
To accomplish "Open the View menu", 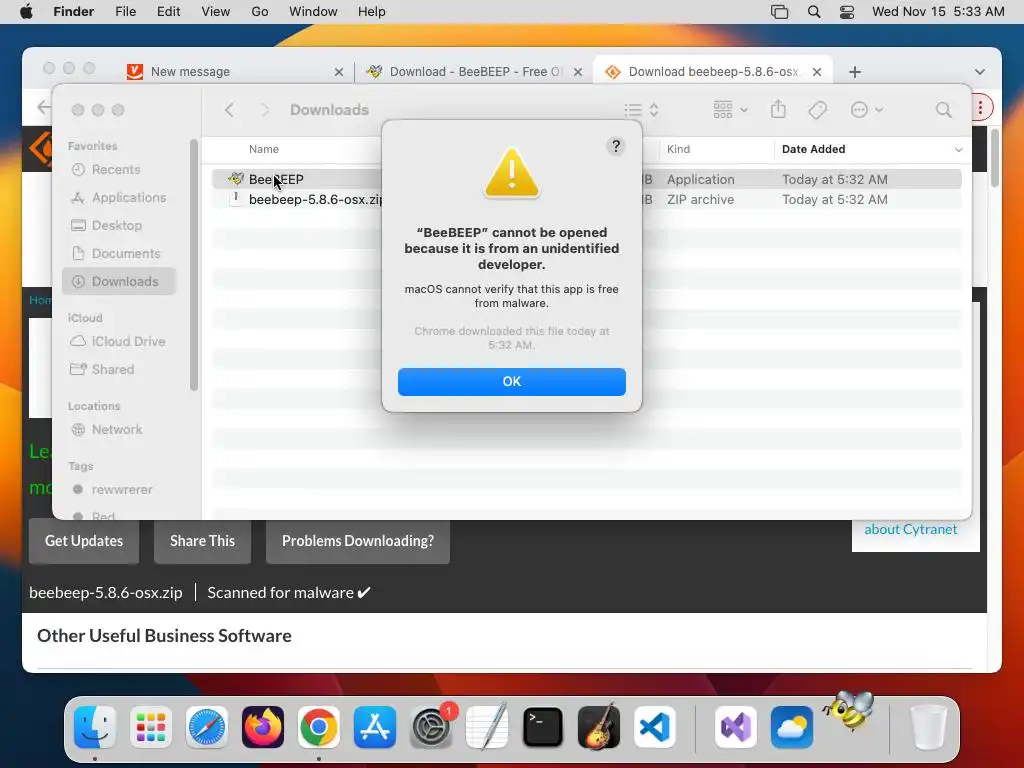I will (x=216, y=12).
